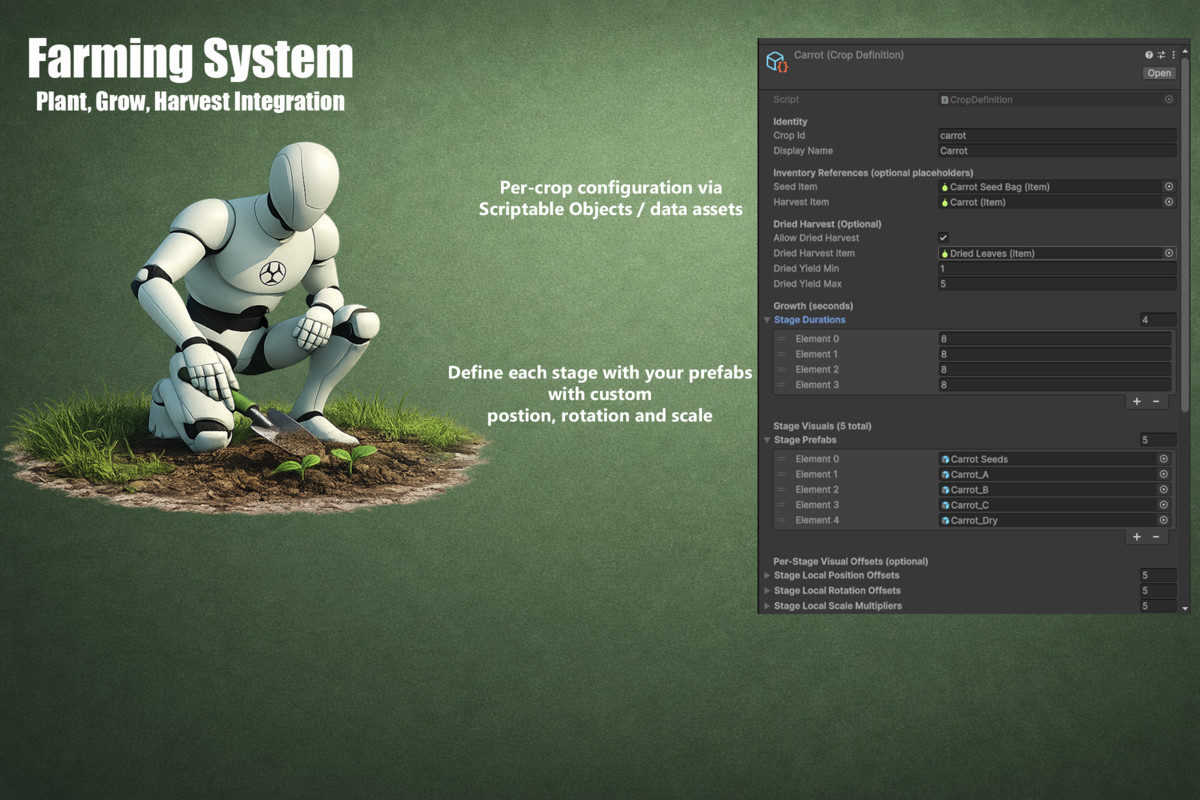Click the presets icon in the Inspector header
The width and height of the screenshot is (1200, 800).
click(1160, 55)
